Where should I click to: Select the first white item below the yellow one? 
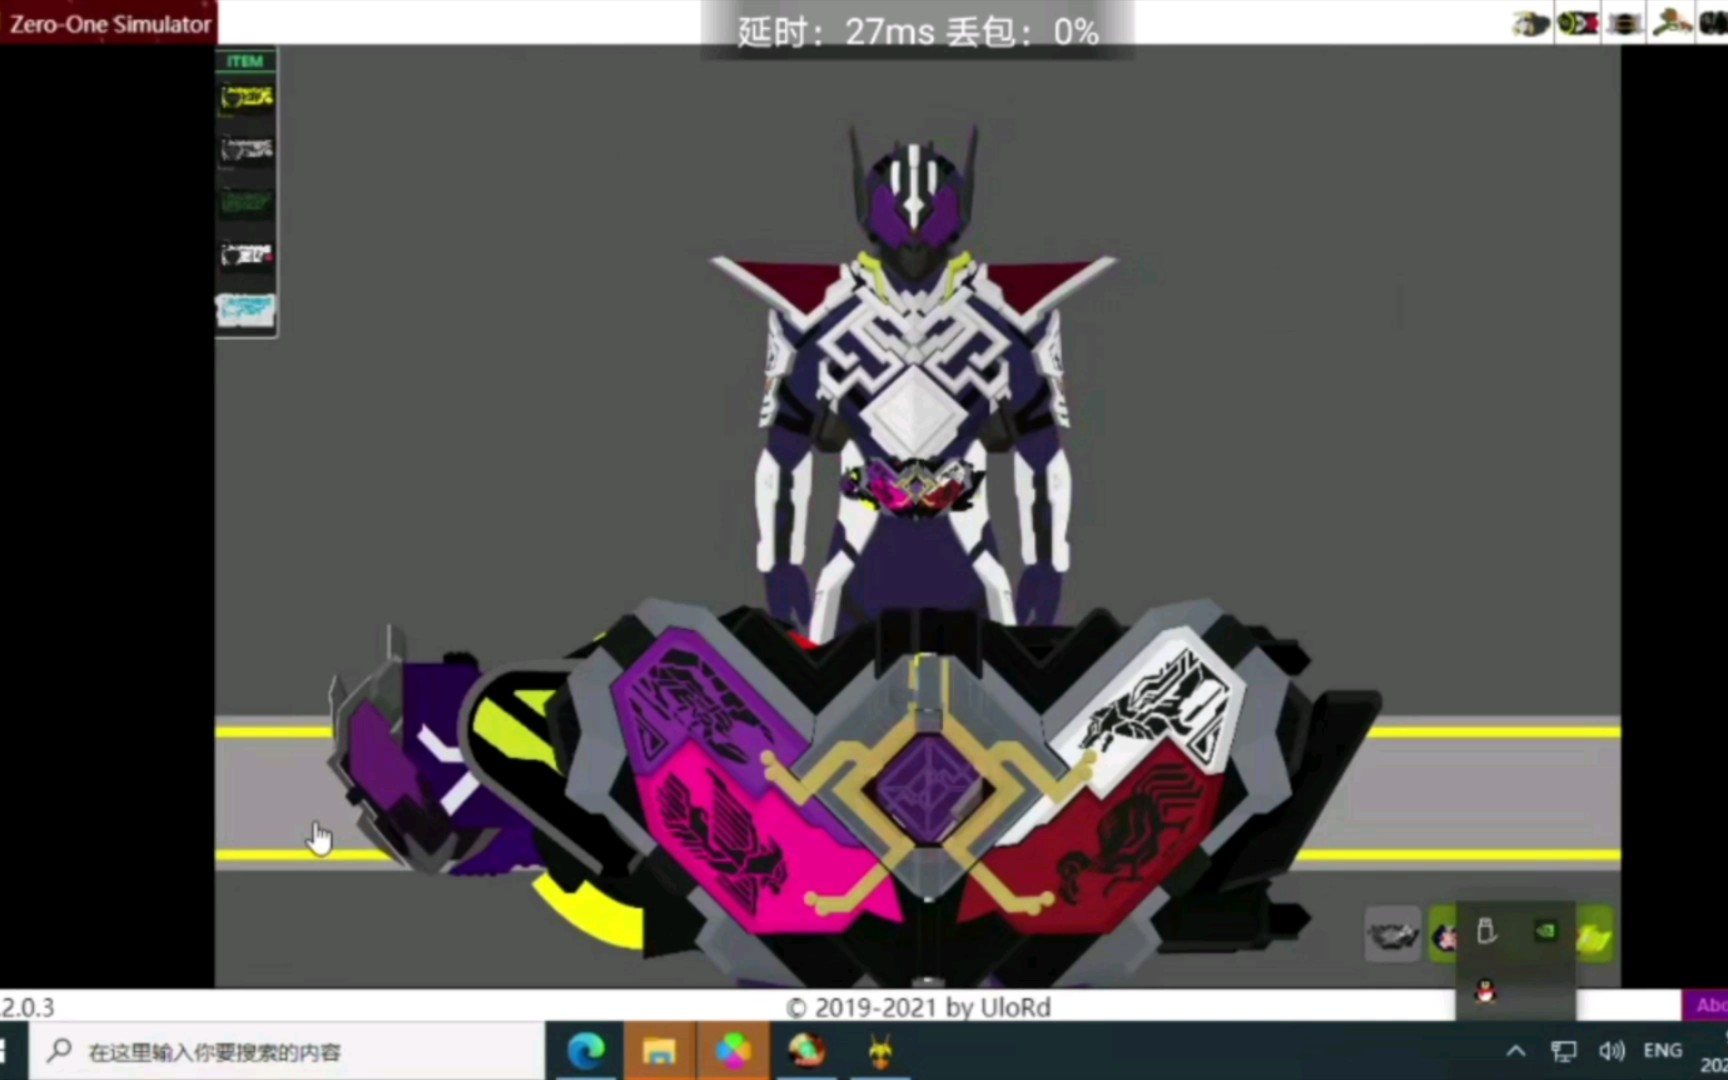[246, 150]
